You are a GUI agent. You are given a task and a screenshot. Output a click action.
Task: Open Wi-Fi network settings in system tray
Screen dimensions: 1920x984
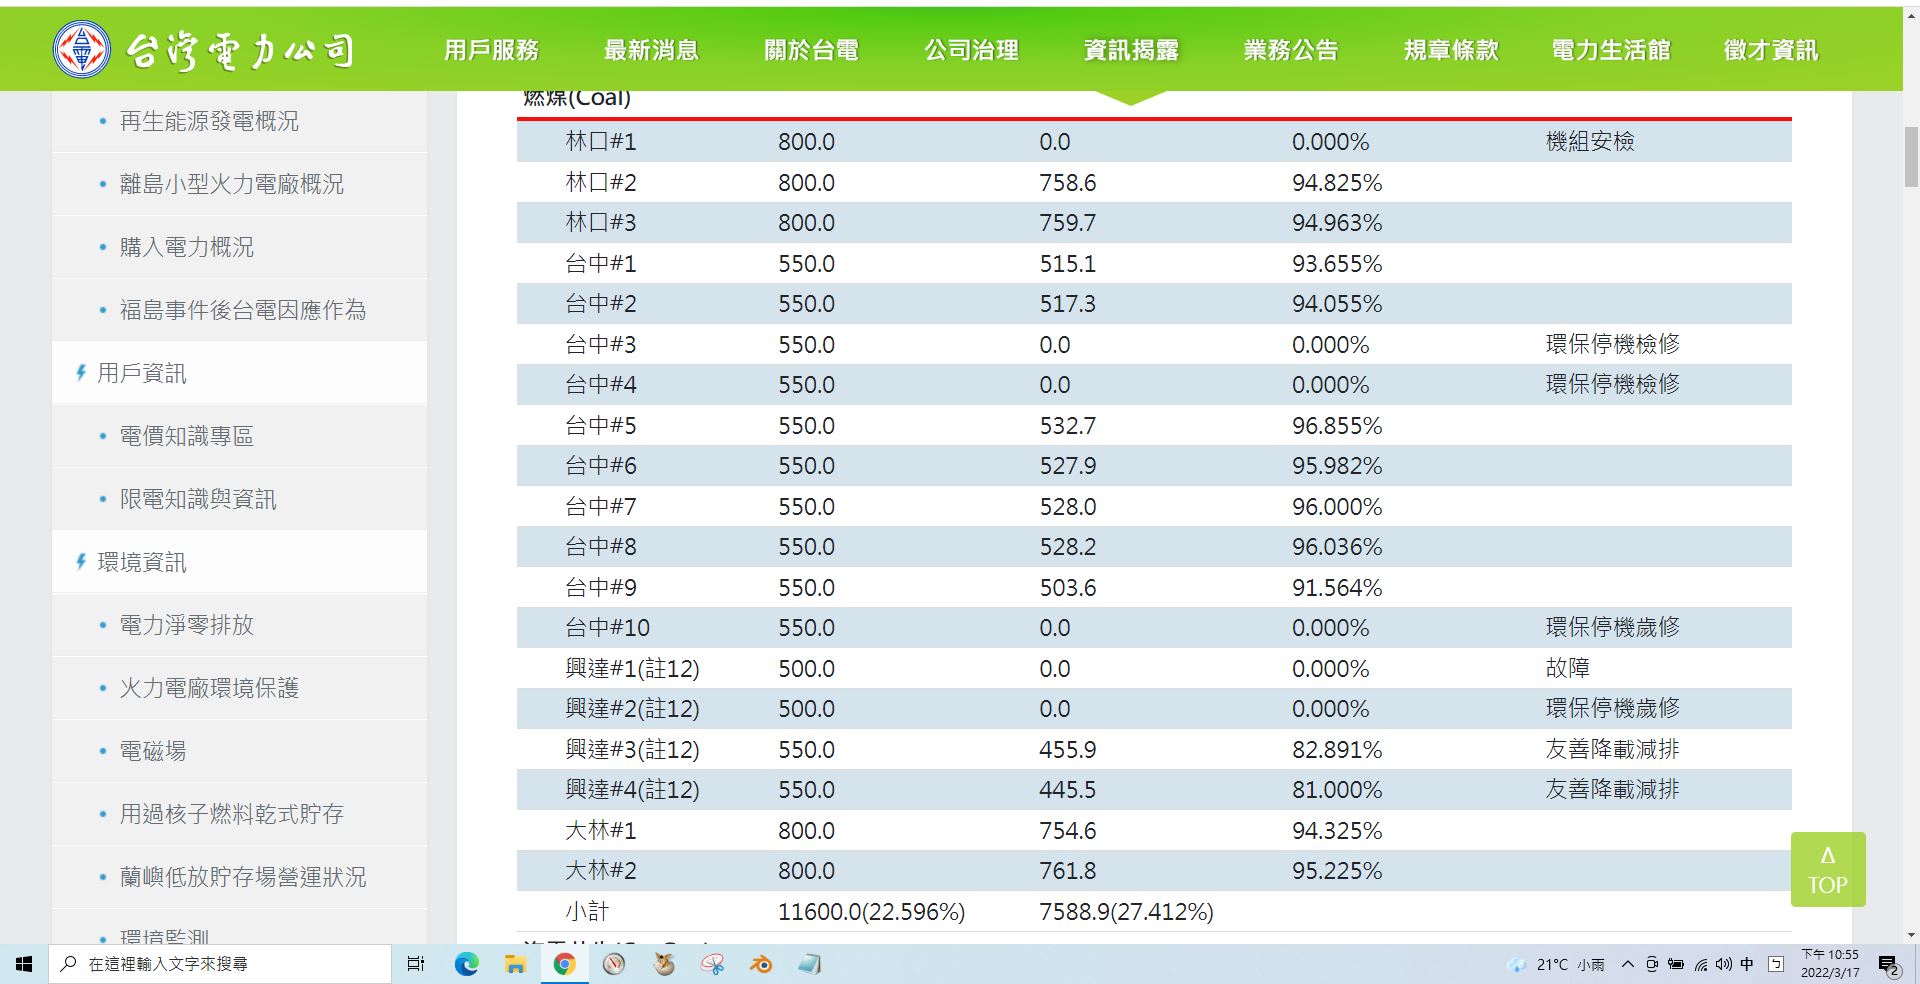(1700, 964)
